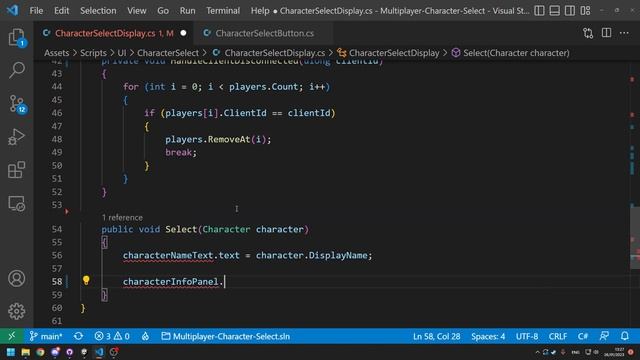Viewport: 640px width, 360px height.
Task: Click the yellow lightbulb quick-fix icon
Action: coord(86,280)
